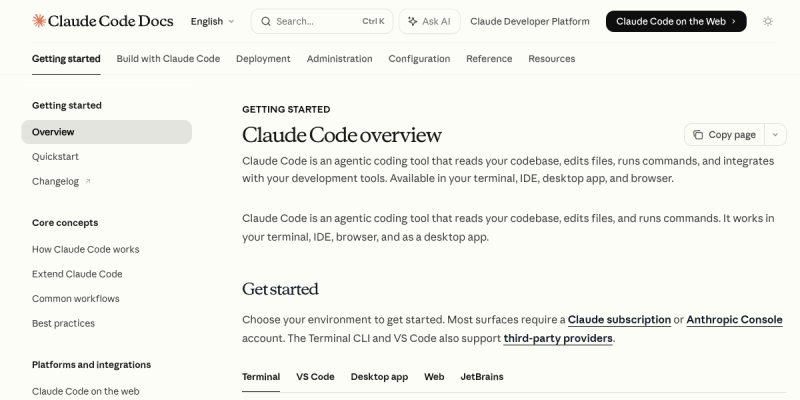Open the Changelog sidebar link
The image size is (800, 400).
point(56,182)
